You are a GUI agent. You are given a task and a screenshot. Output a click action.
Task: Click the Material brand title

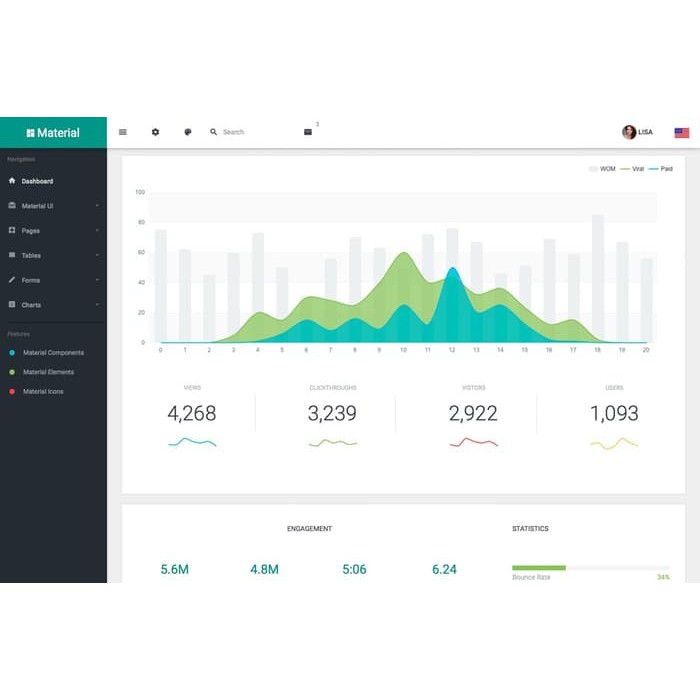pyautogui.click(x=58, y=133)
